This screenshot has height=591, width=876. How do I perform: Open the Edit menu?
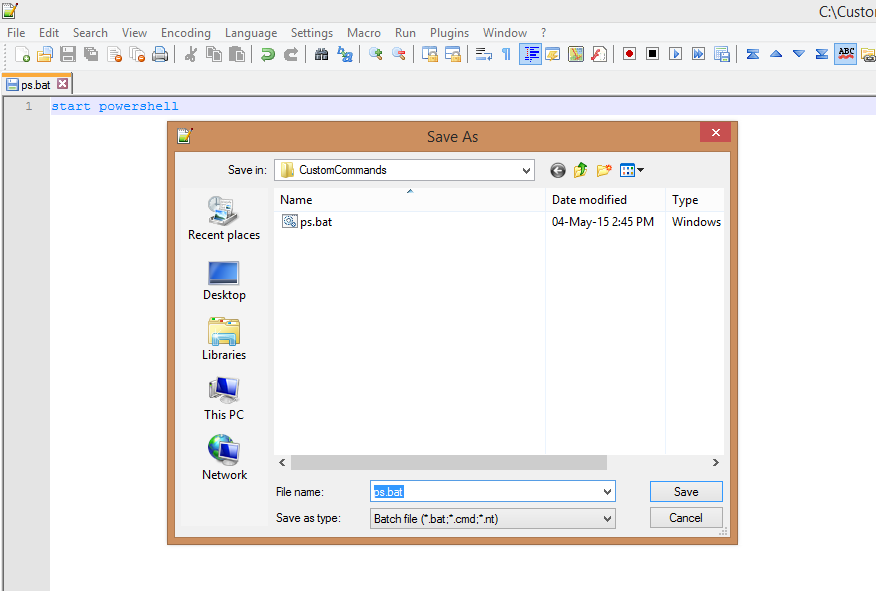click(x=49, y=33)
